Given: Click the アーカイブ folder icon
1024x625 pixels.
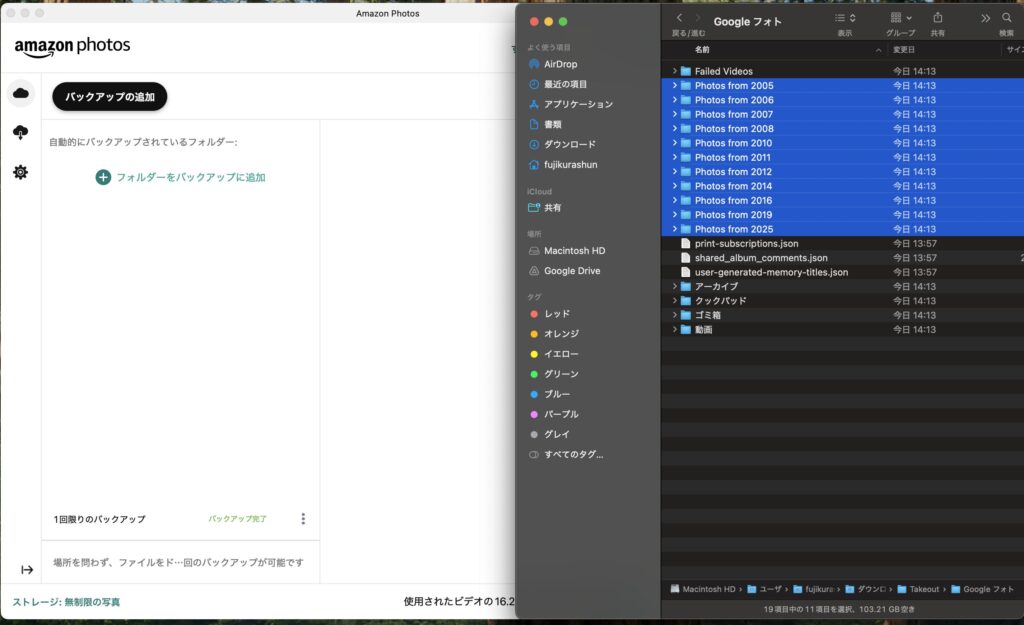Looking at the screenshot, I should point(686,287).
